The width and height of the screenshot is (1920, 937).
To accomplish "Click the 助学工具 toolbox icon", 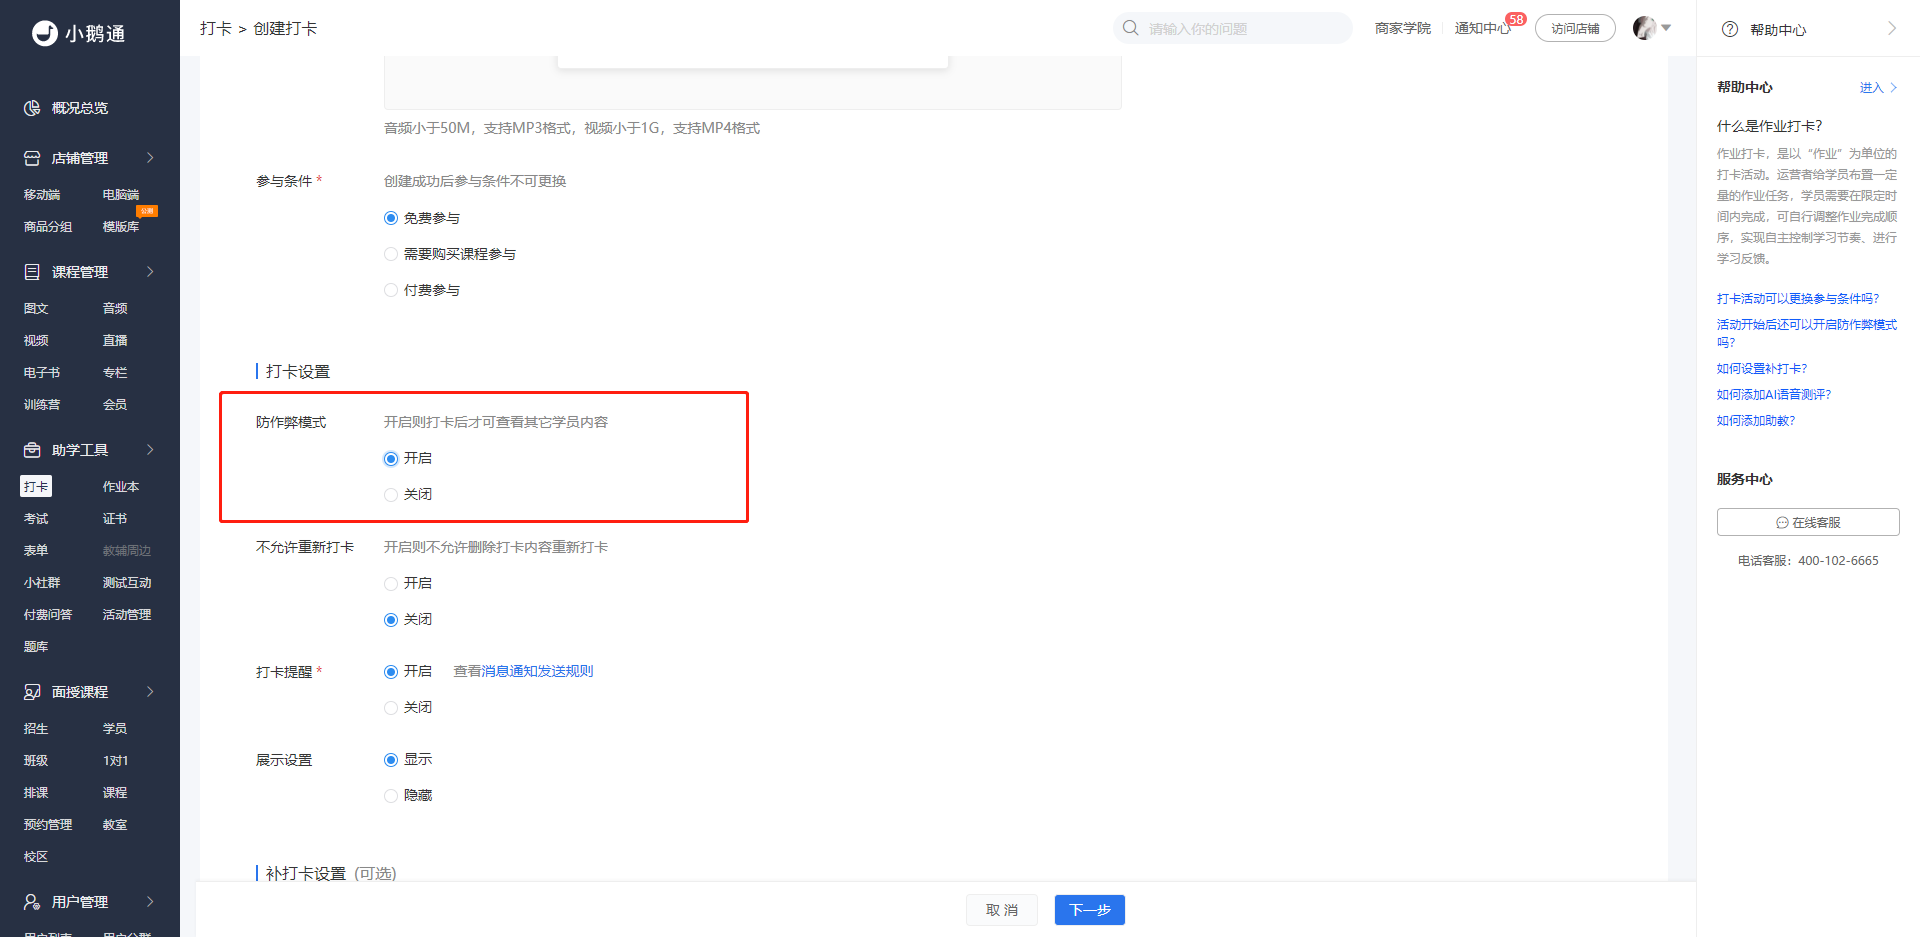I will [32, 450].
